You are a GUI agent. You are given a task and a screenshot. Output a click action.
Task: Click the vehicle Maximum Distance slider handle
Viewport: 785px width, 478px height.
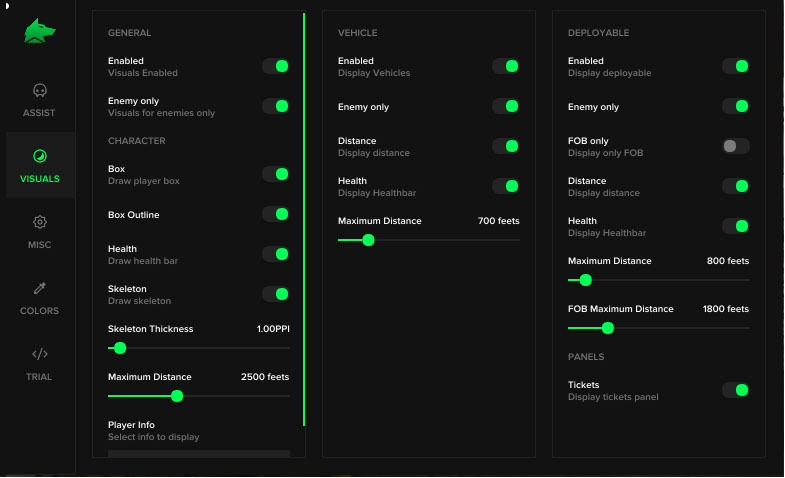tap(368, 240)
